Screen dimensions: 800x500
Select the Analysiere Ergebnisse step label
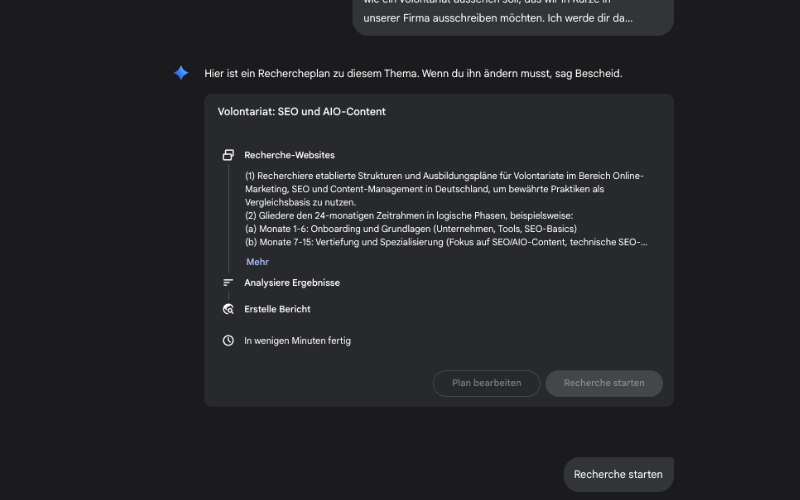(292, 283)
